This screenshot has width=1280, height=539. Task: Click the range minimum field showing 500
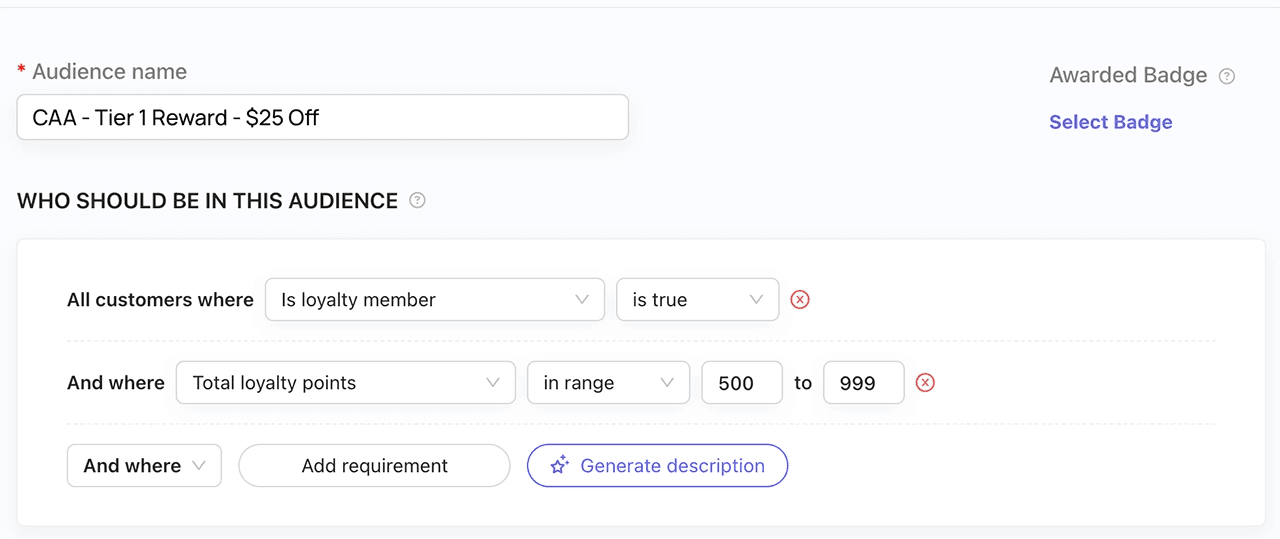(741, 382)
